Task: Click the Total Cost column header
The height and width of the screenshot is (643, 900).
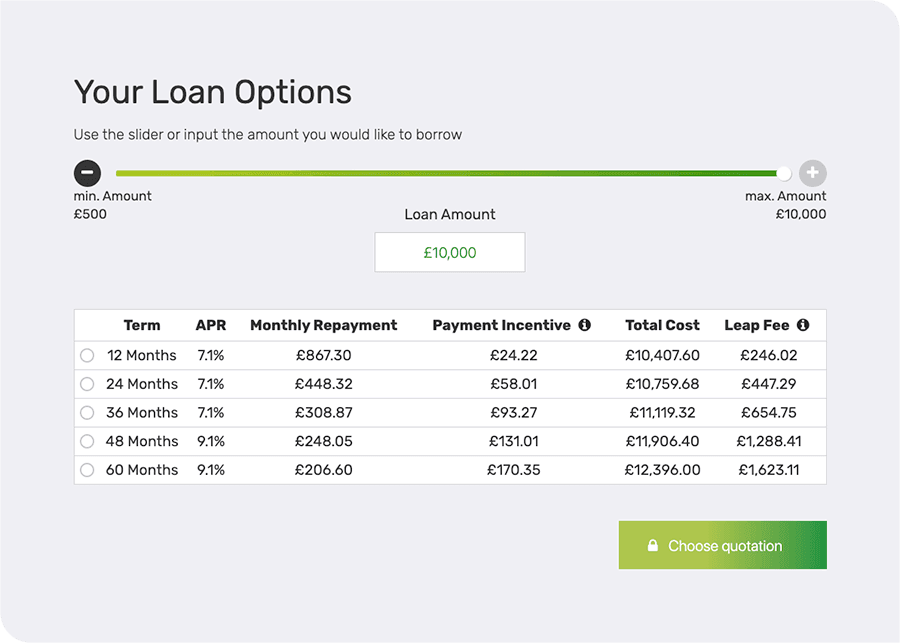Action: click(662, 325)
